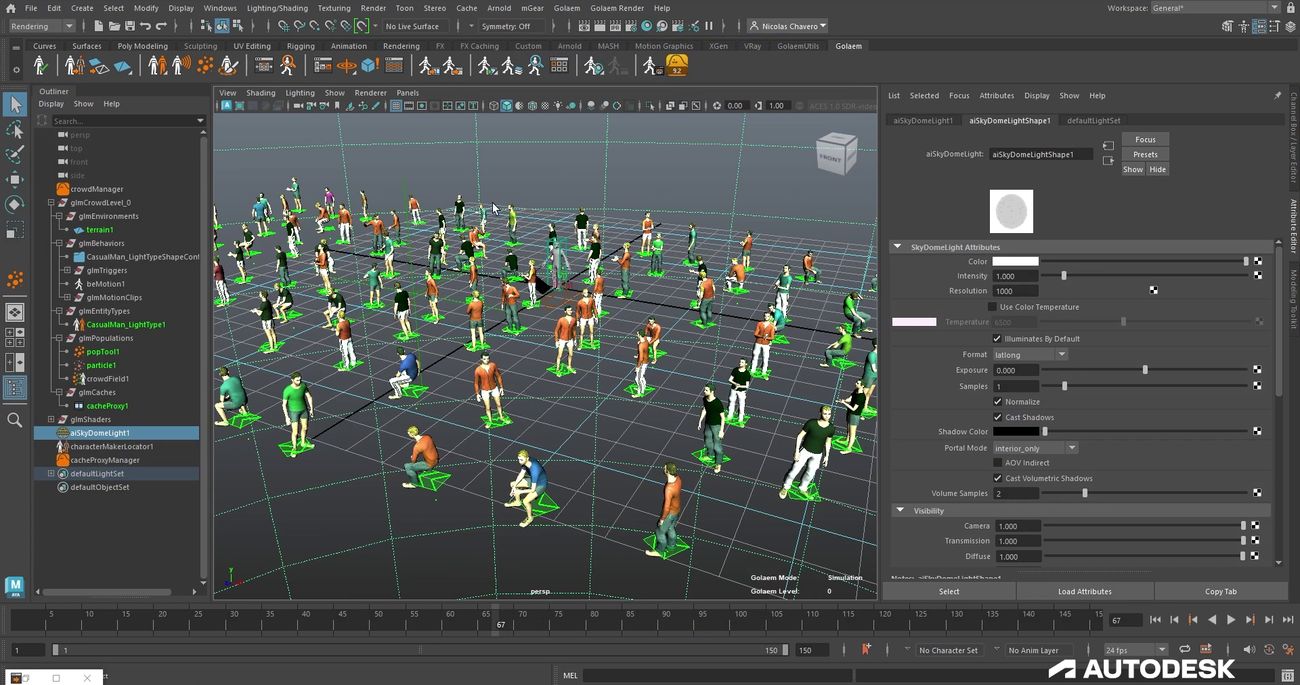Open the search magnifier in the left toolbox

(15, 420)
